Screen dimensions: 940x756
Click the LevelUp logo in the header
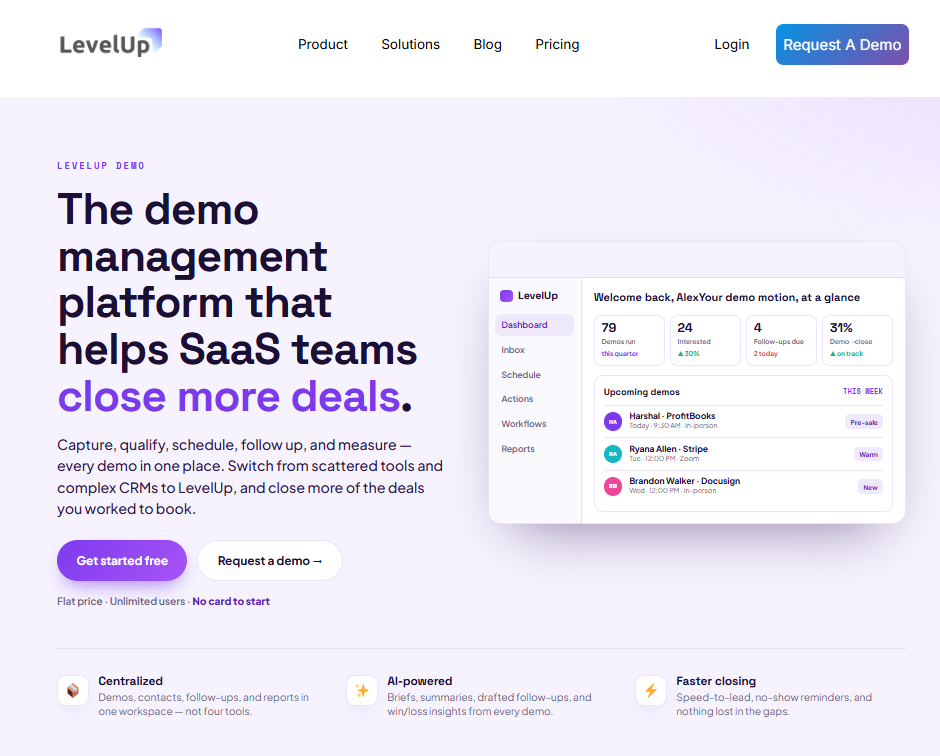coord(110,43)
